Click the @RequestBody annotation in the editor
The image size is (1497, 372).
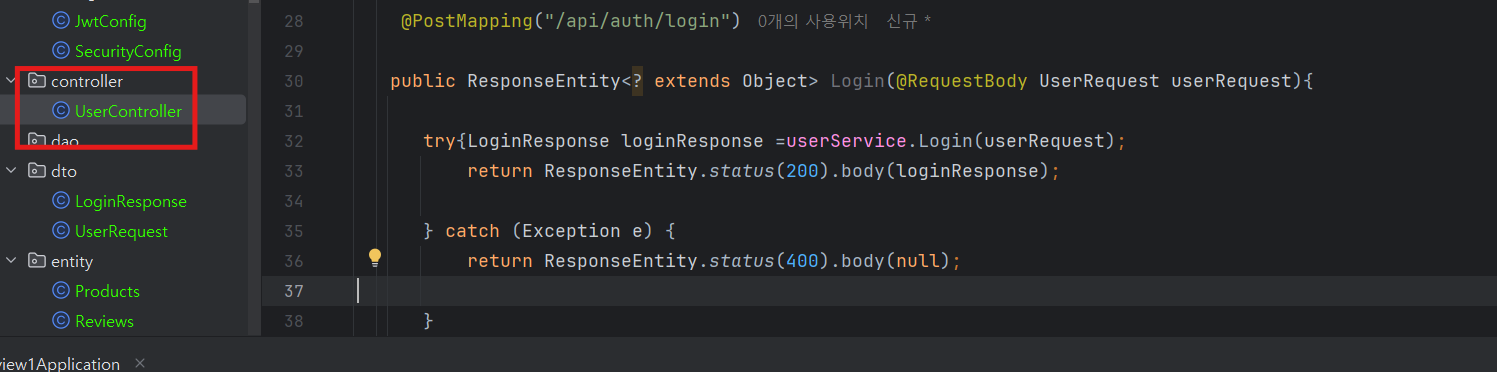click(x=962, y=81)
